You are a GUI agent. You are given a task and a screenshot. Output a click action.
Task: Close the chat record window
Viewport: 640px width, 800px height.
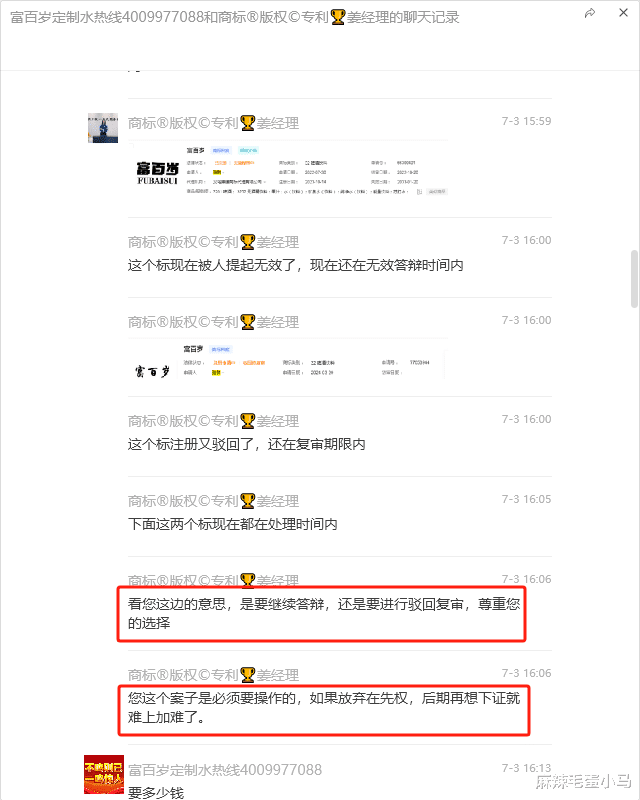pos(623,13)
